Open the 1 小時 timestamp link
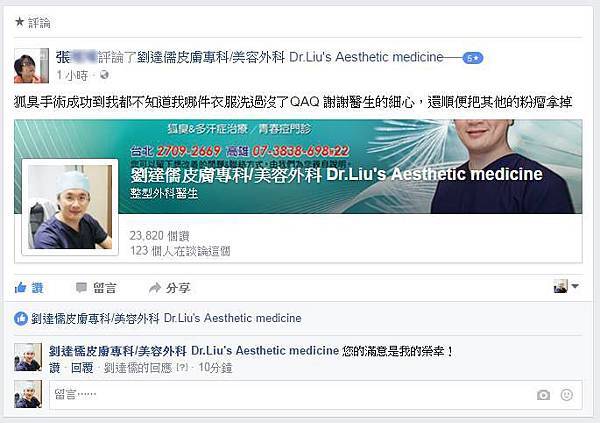 click(x=72, y=75)
